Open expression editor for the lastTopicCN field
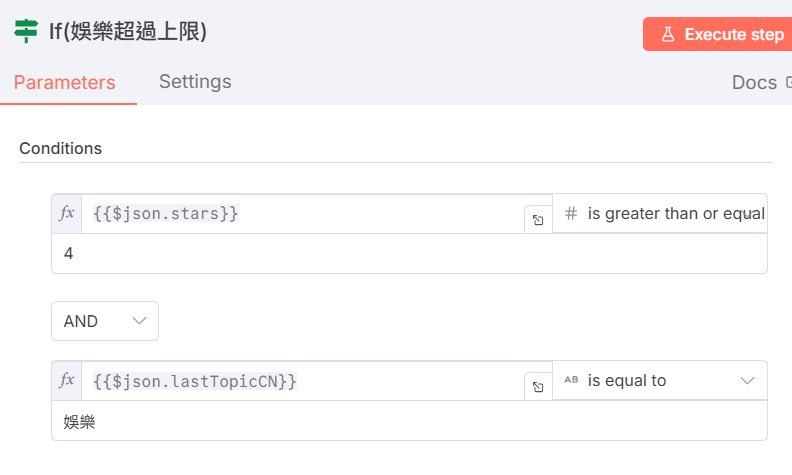This screenshot has height=475, width=792. pos(538,387)
